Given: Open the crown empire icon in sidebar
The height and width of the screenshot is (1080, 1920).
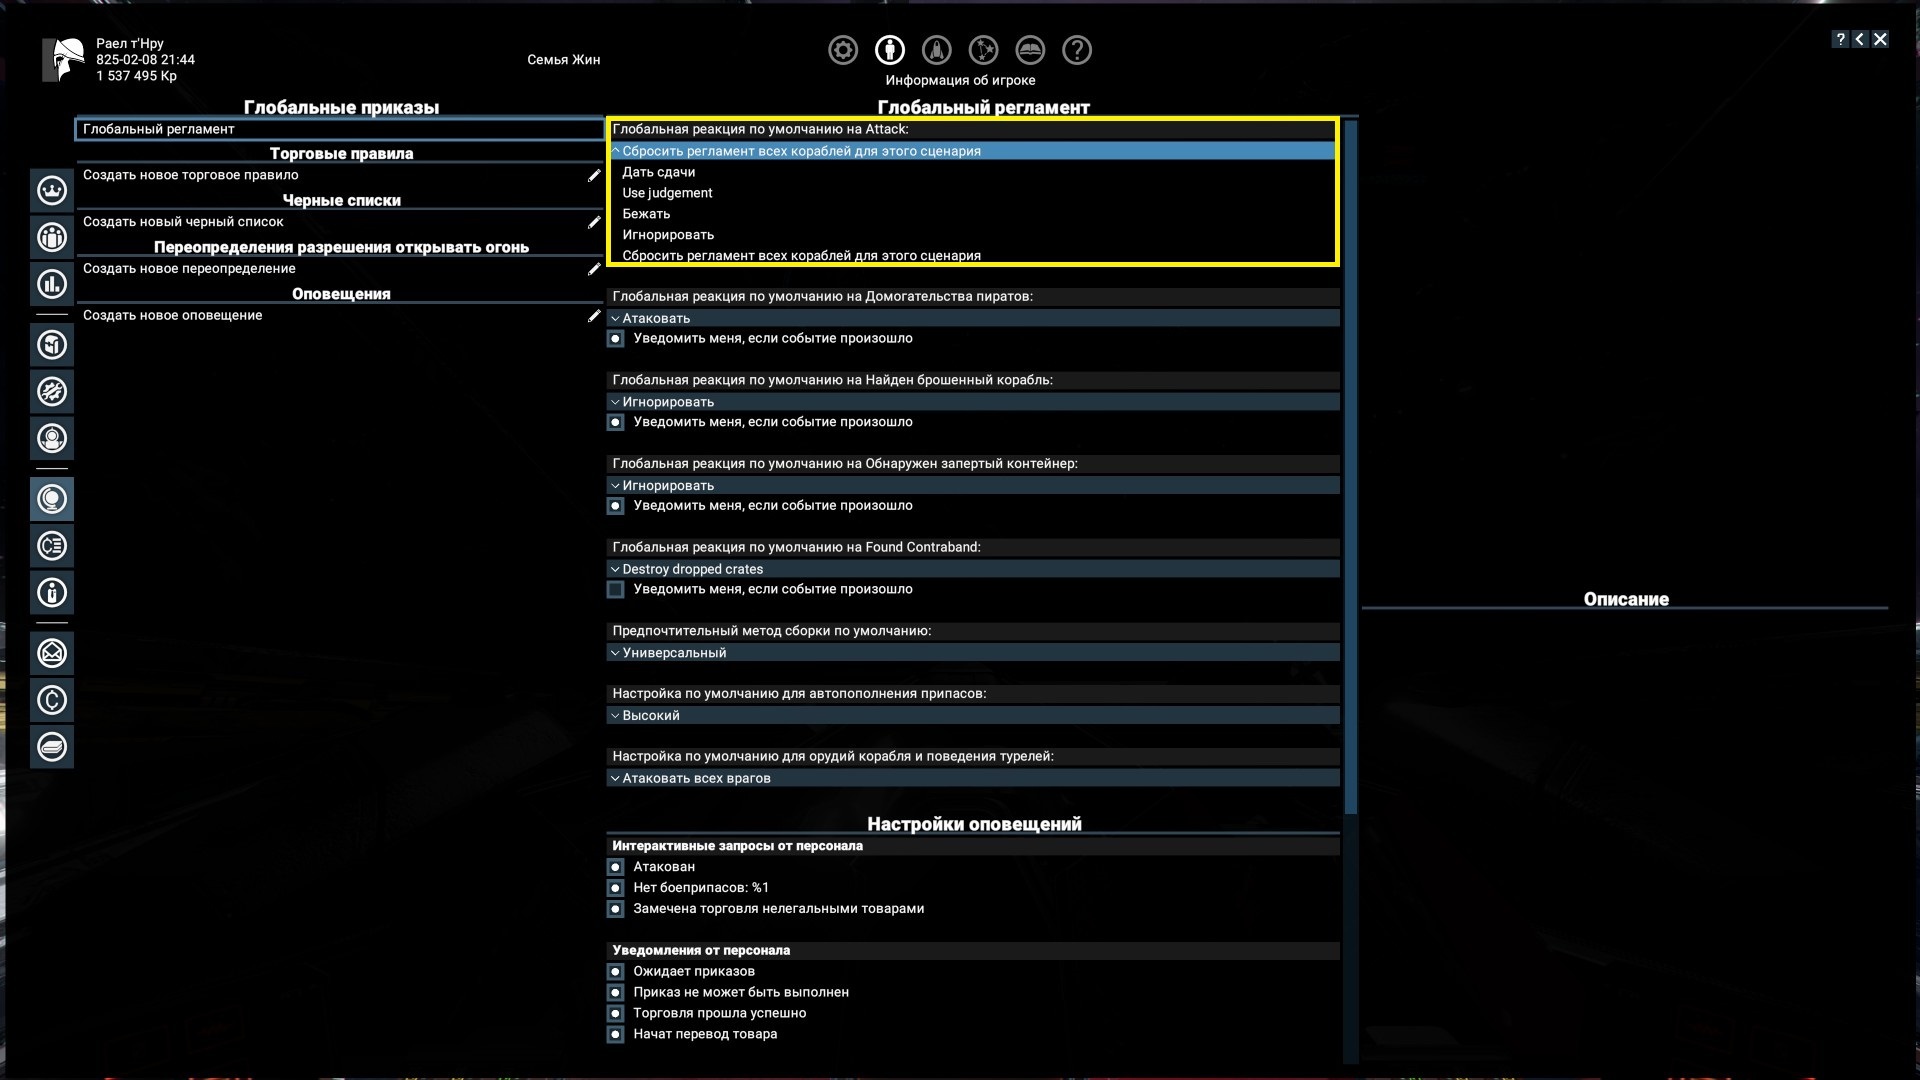Looking at the screenshot, I should (52, 190).
